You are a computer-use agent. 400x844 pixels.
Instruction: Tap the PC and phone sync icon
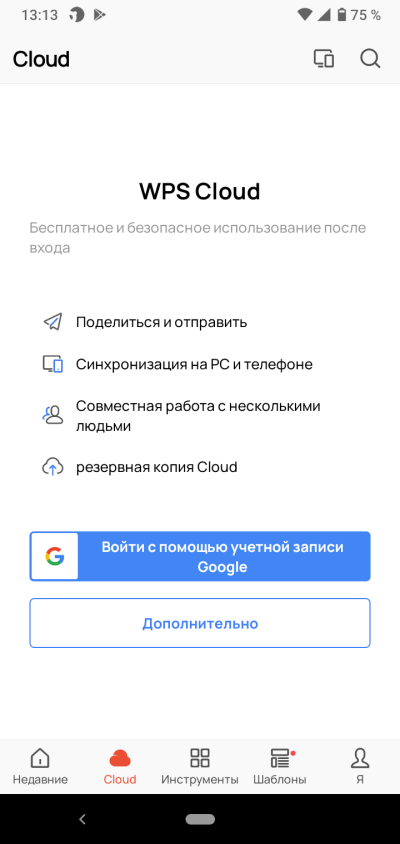click(x=53, y=364)
